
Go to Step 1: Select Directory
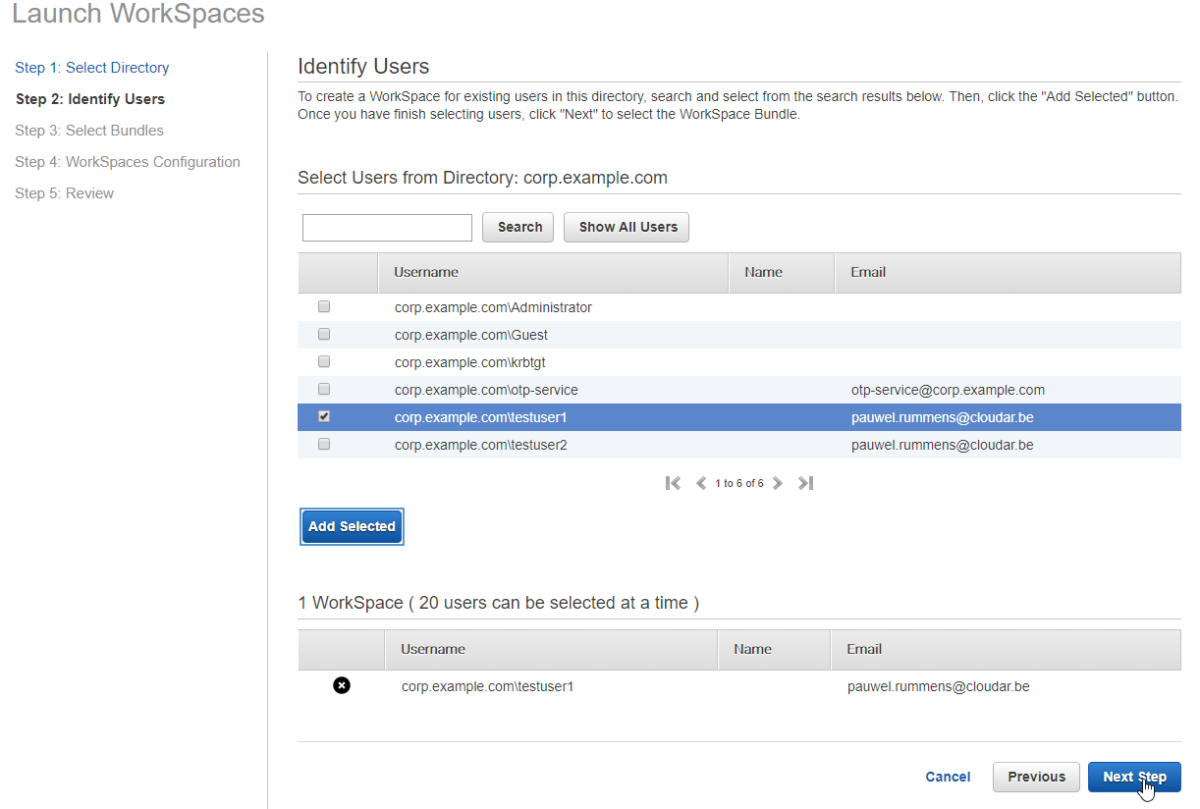pyautogui.click(x=92, y=67)
